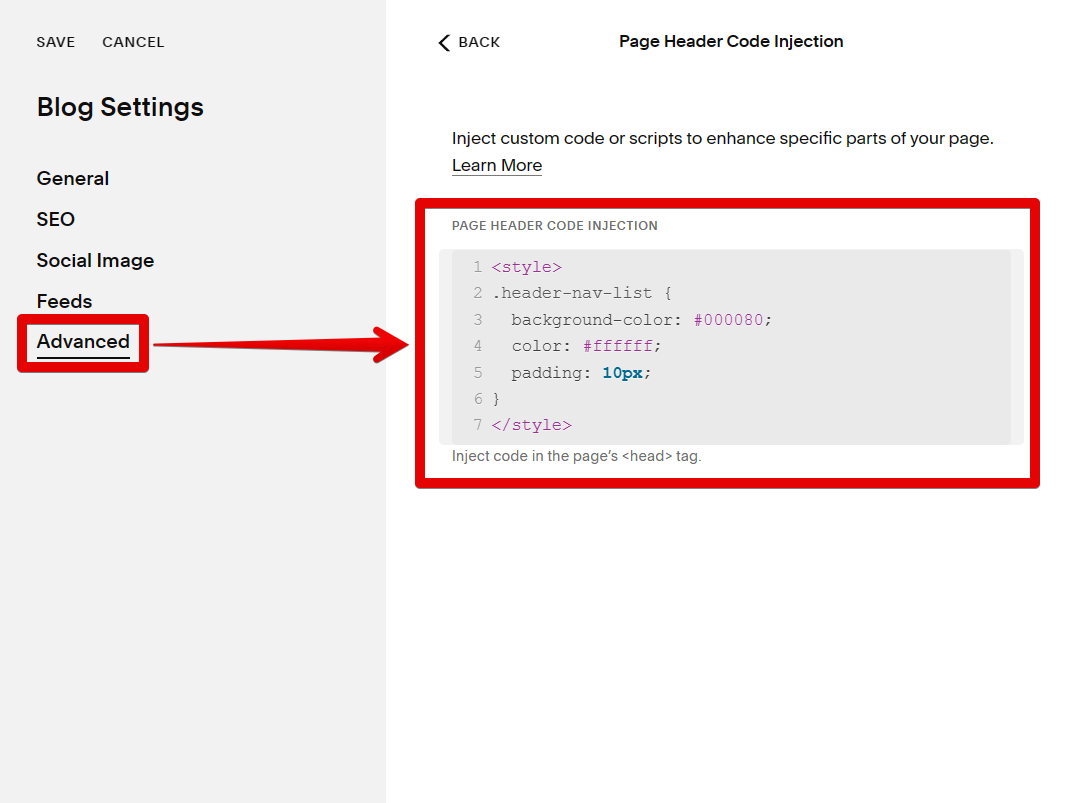Viewport: 1072px width, 803px height.
Task: Click the back chevron arrow icon
Action: point(444,42)
